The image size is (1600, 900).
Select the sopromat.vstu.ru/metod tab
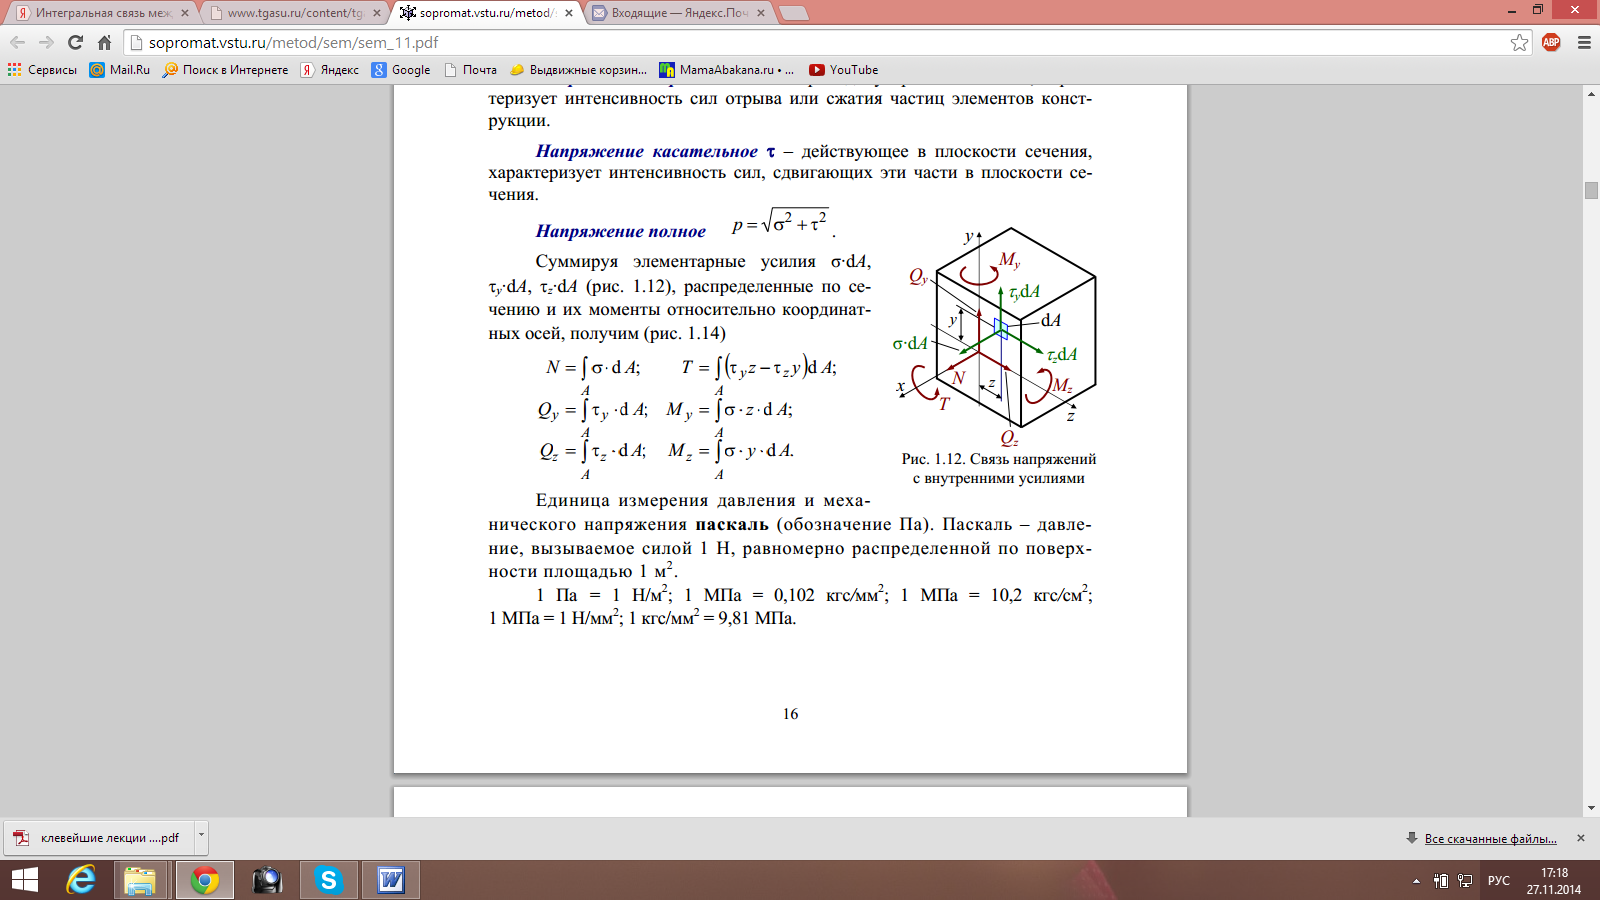(x=485, y=13)
